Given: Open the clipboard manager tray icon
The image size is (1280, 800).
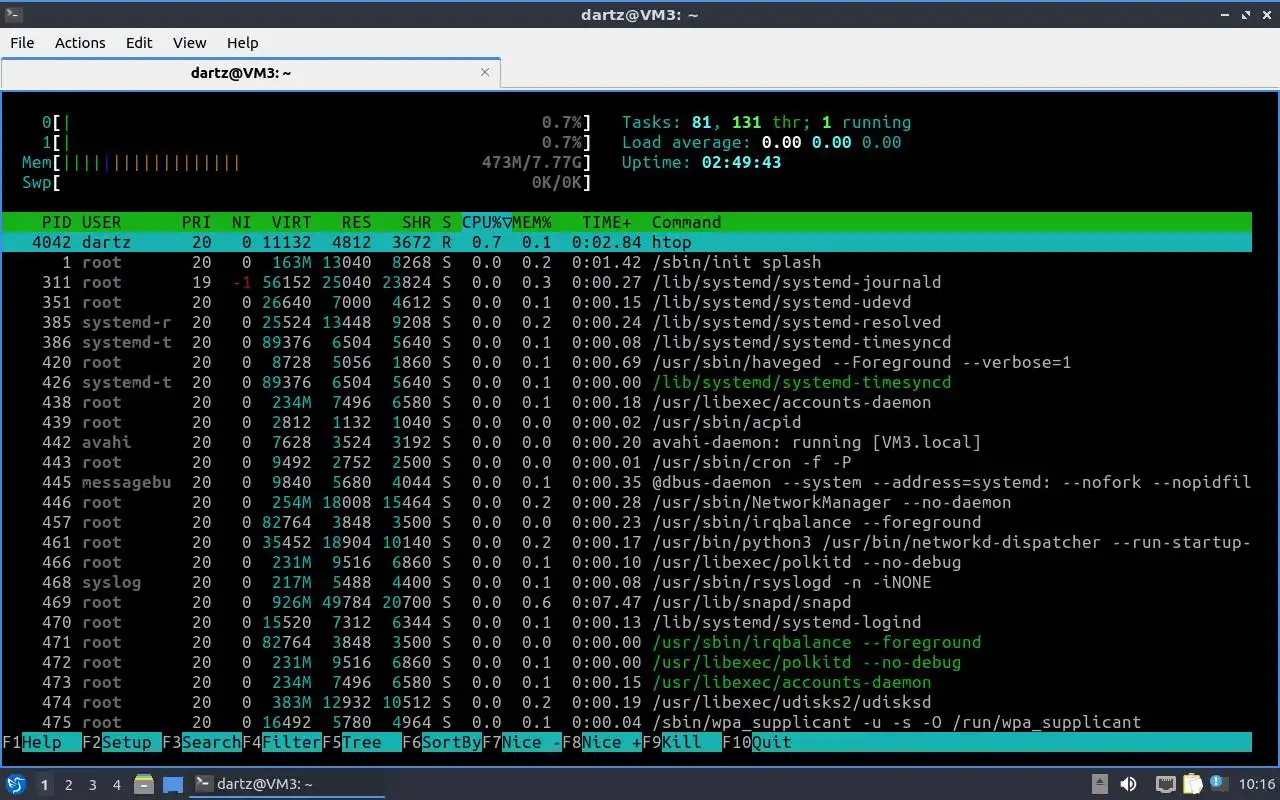Looking at the screenshot, I should (1192, 784).
